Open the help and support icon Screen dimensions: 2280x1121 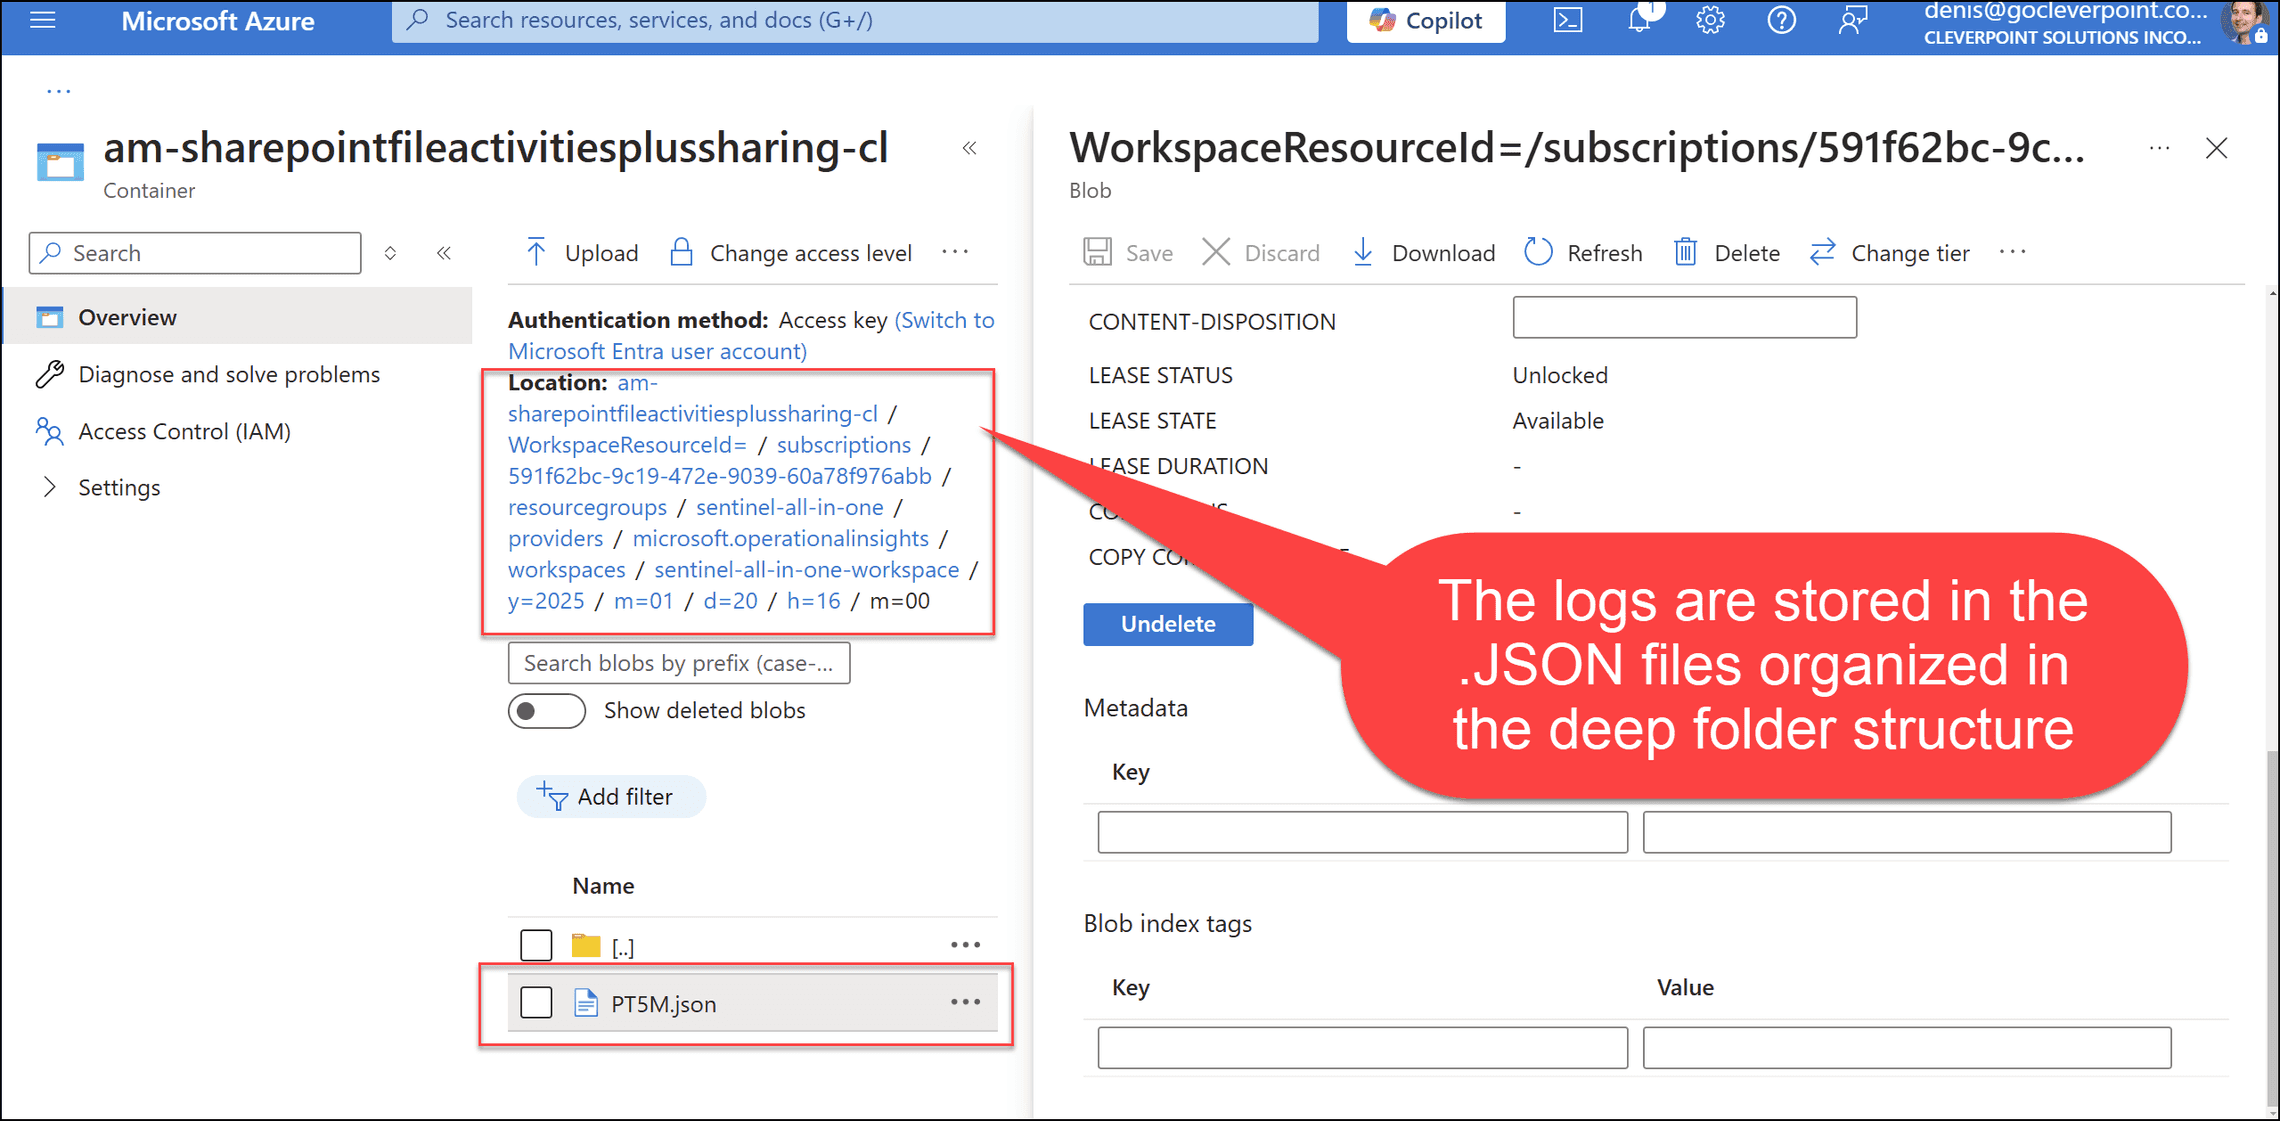pyautogui.click(x=1781, y=20)
